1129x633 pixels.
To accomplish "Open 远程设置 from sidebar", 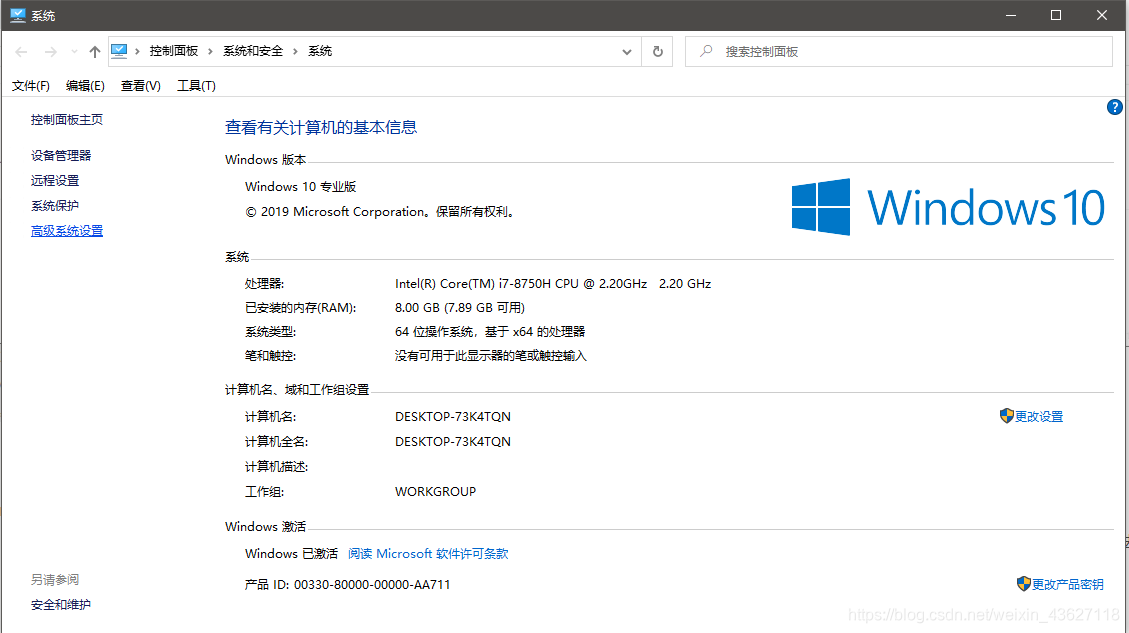I will (55, 181).
